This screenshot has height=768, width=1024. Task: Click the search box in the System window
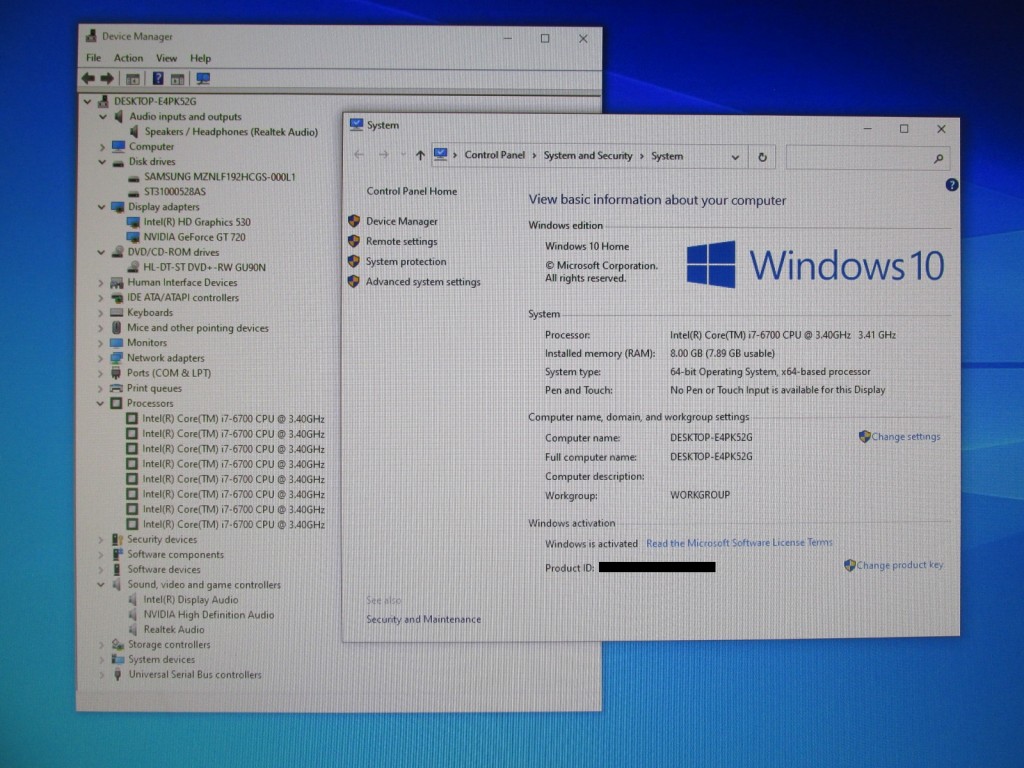coord(867,158)
